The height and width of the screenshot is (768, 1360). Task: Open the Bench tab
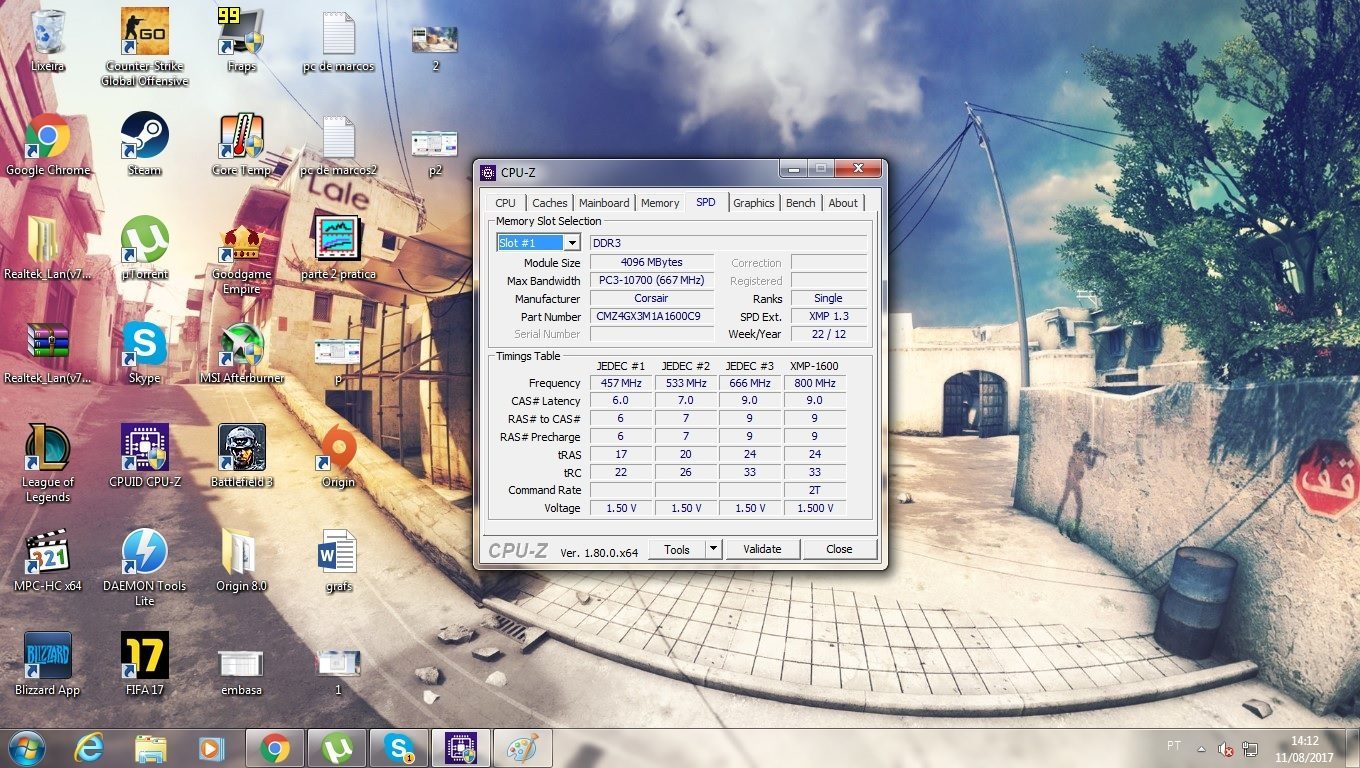(801, 203)
